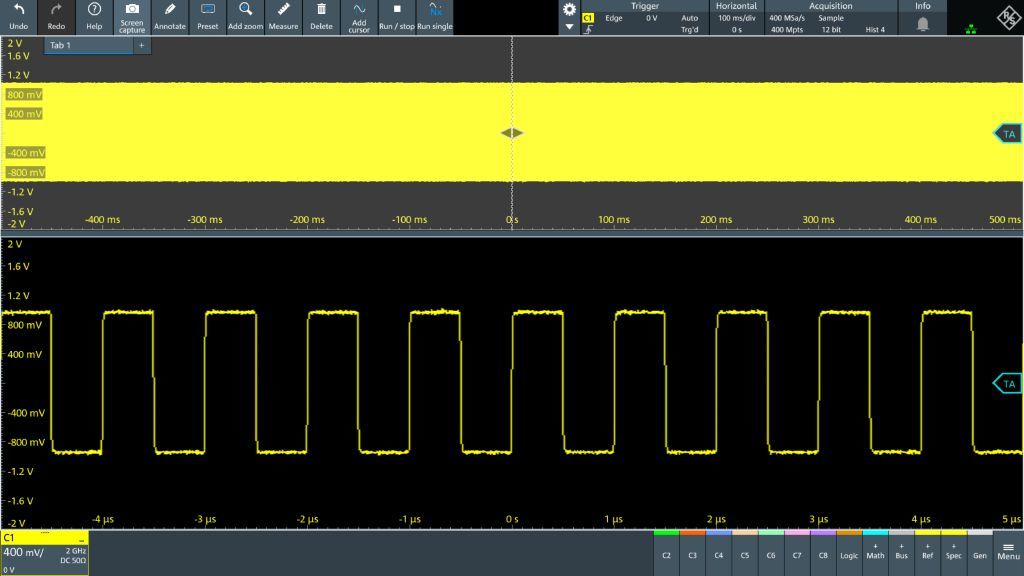
Task: Enable channel C6
Action: tap(771, 552)
